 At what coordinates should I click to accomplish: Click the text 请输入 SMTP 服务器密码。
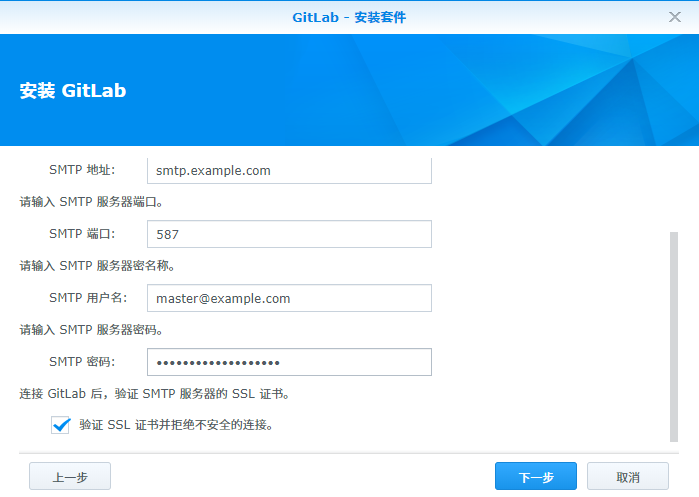pos(91,330)
